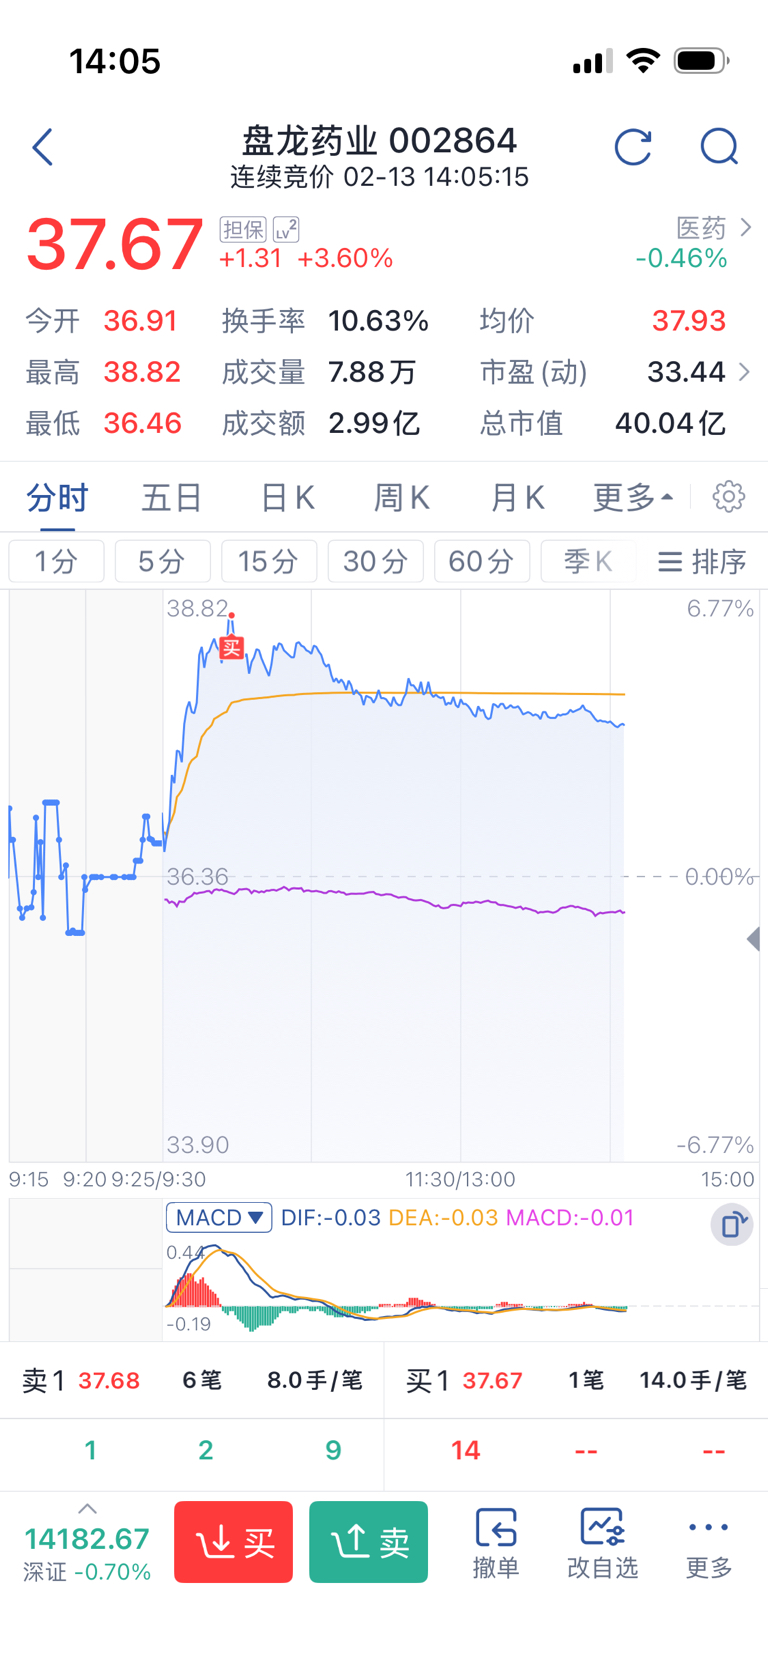This screenshot has width=768, height=1663.
Task: Tap the red 买 buy button
Action: (x=233, y=1542)
